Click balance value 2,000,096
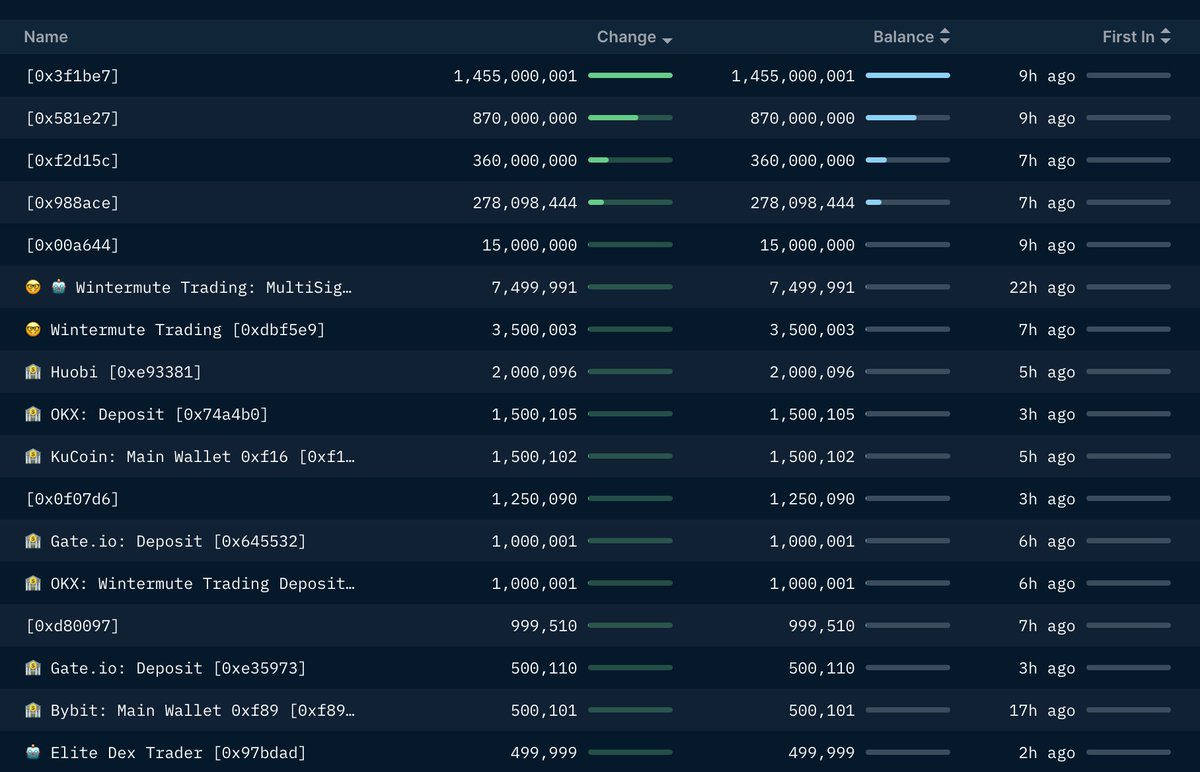The image size is (1200, 772). coord(812,372)
